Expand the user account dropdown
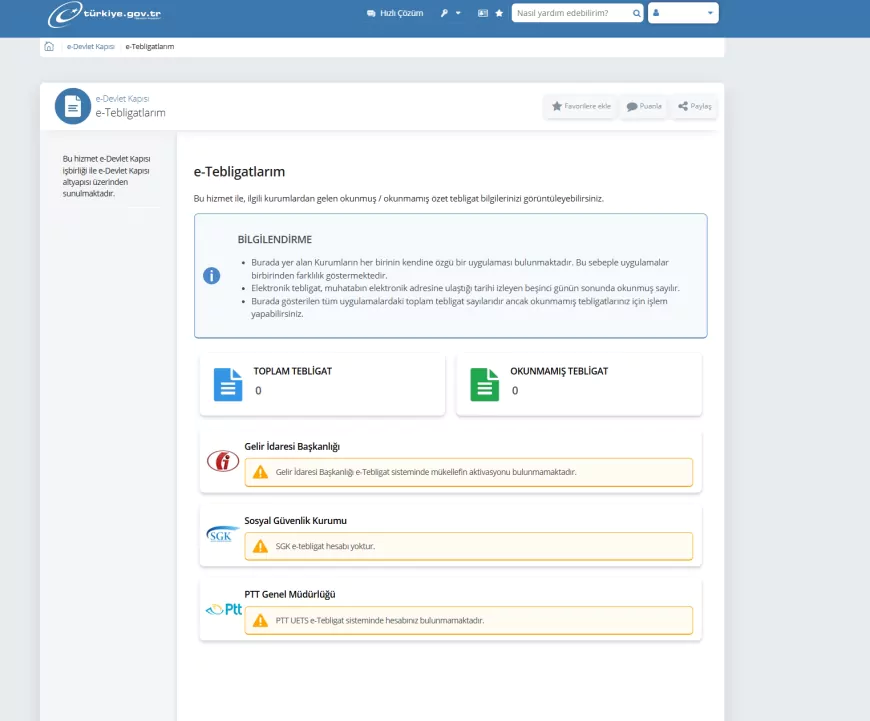The width and height of the screenshot is (870, 721). (x=683, y=14)
